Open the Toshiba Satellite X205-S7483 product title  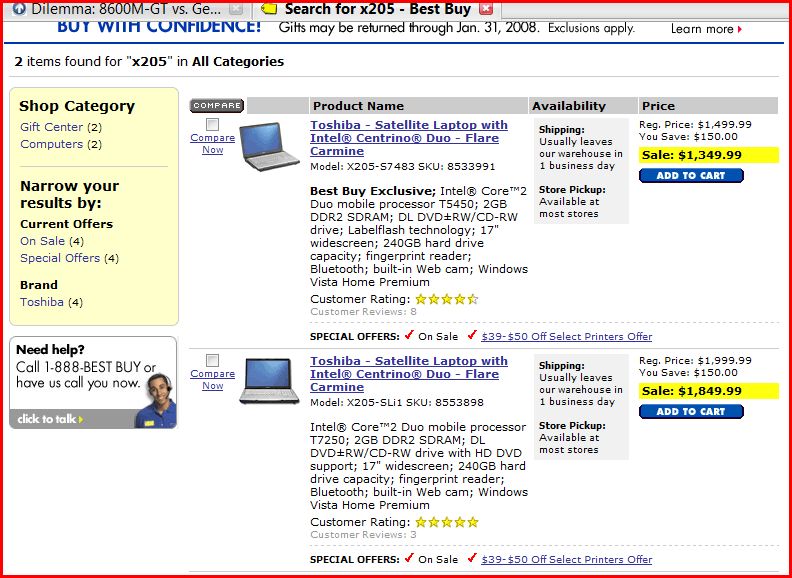click(x=409, y=138)
